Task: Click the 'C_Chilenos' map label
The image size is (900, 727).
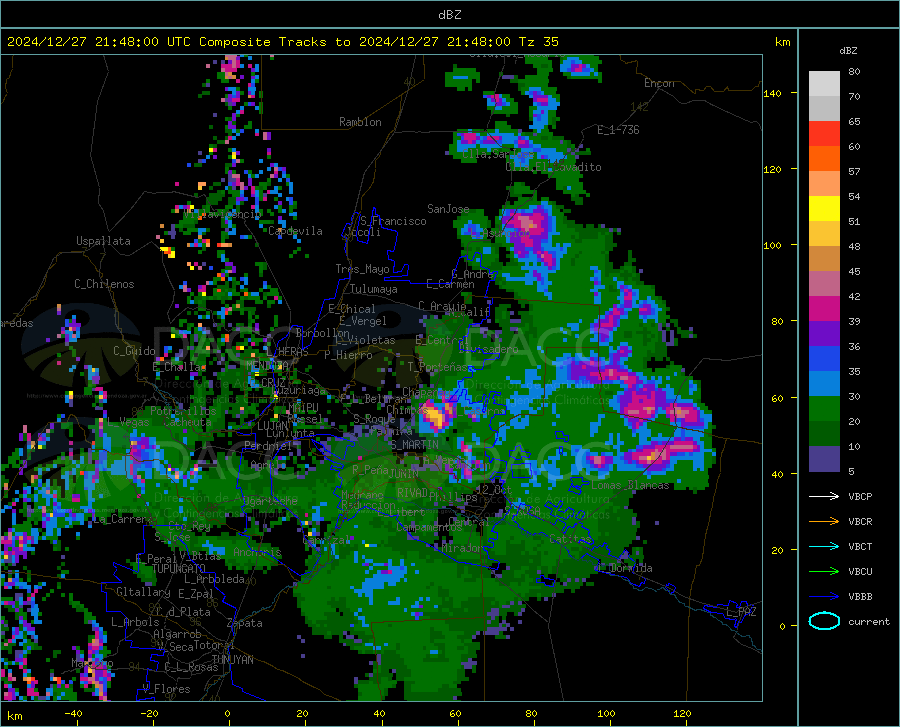Action: 104,284
